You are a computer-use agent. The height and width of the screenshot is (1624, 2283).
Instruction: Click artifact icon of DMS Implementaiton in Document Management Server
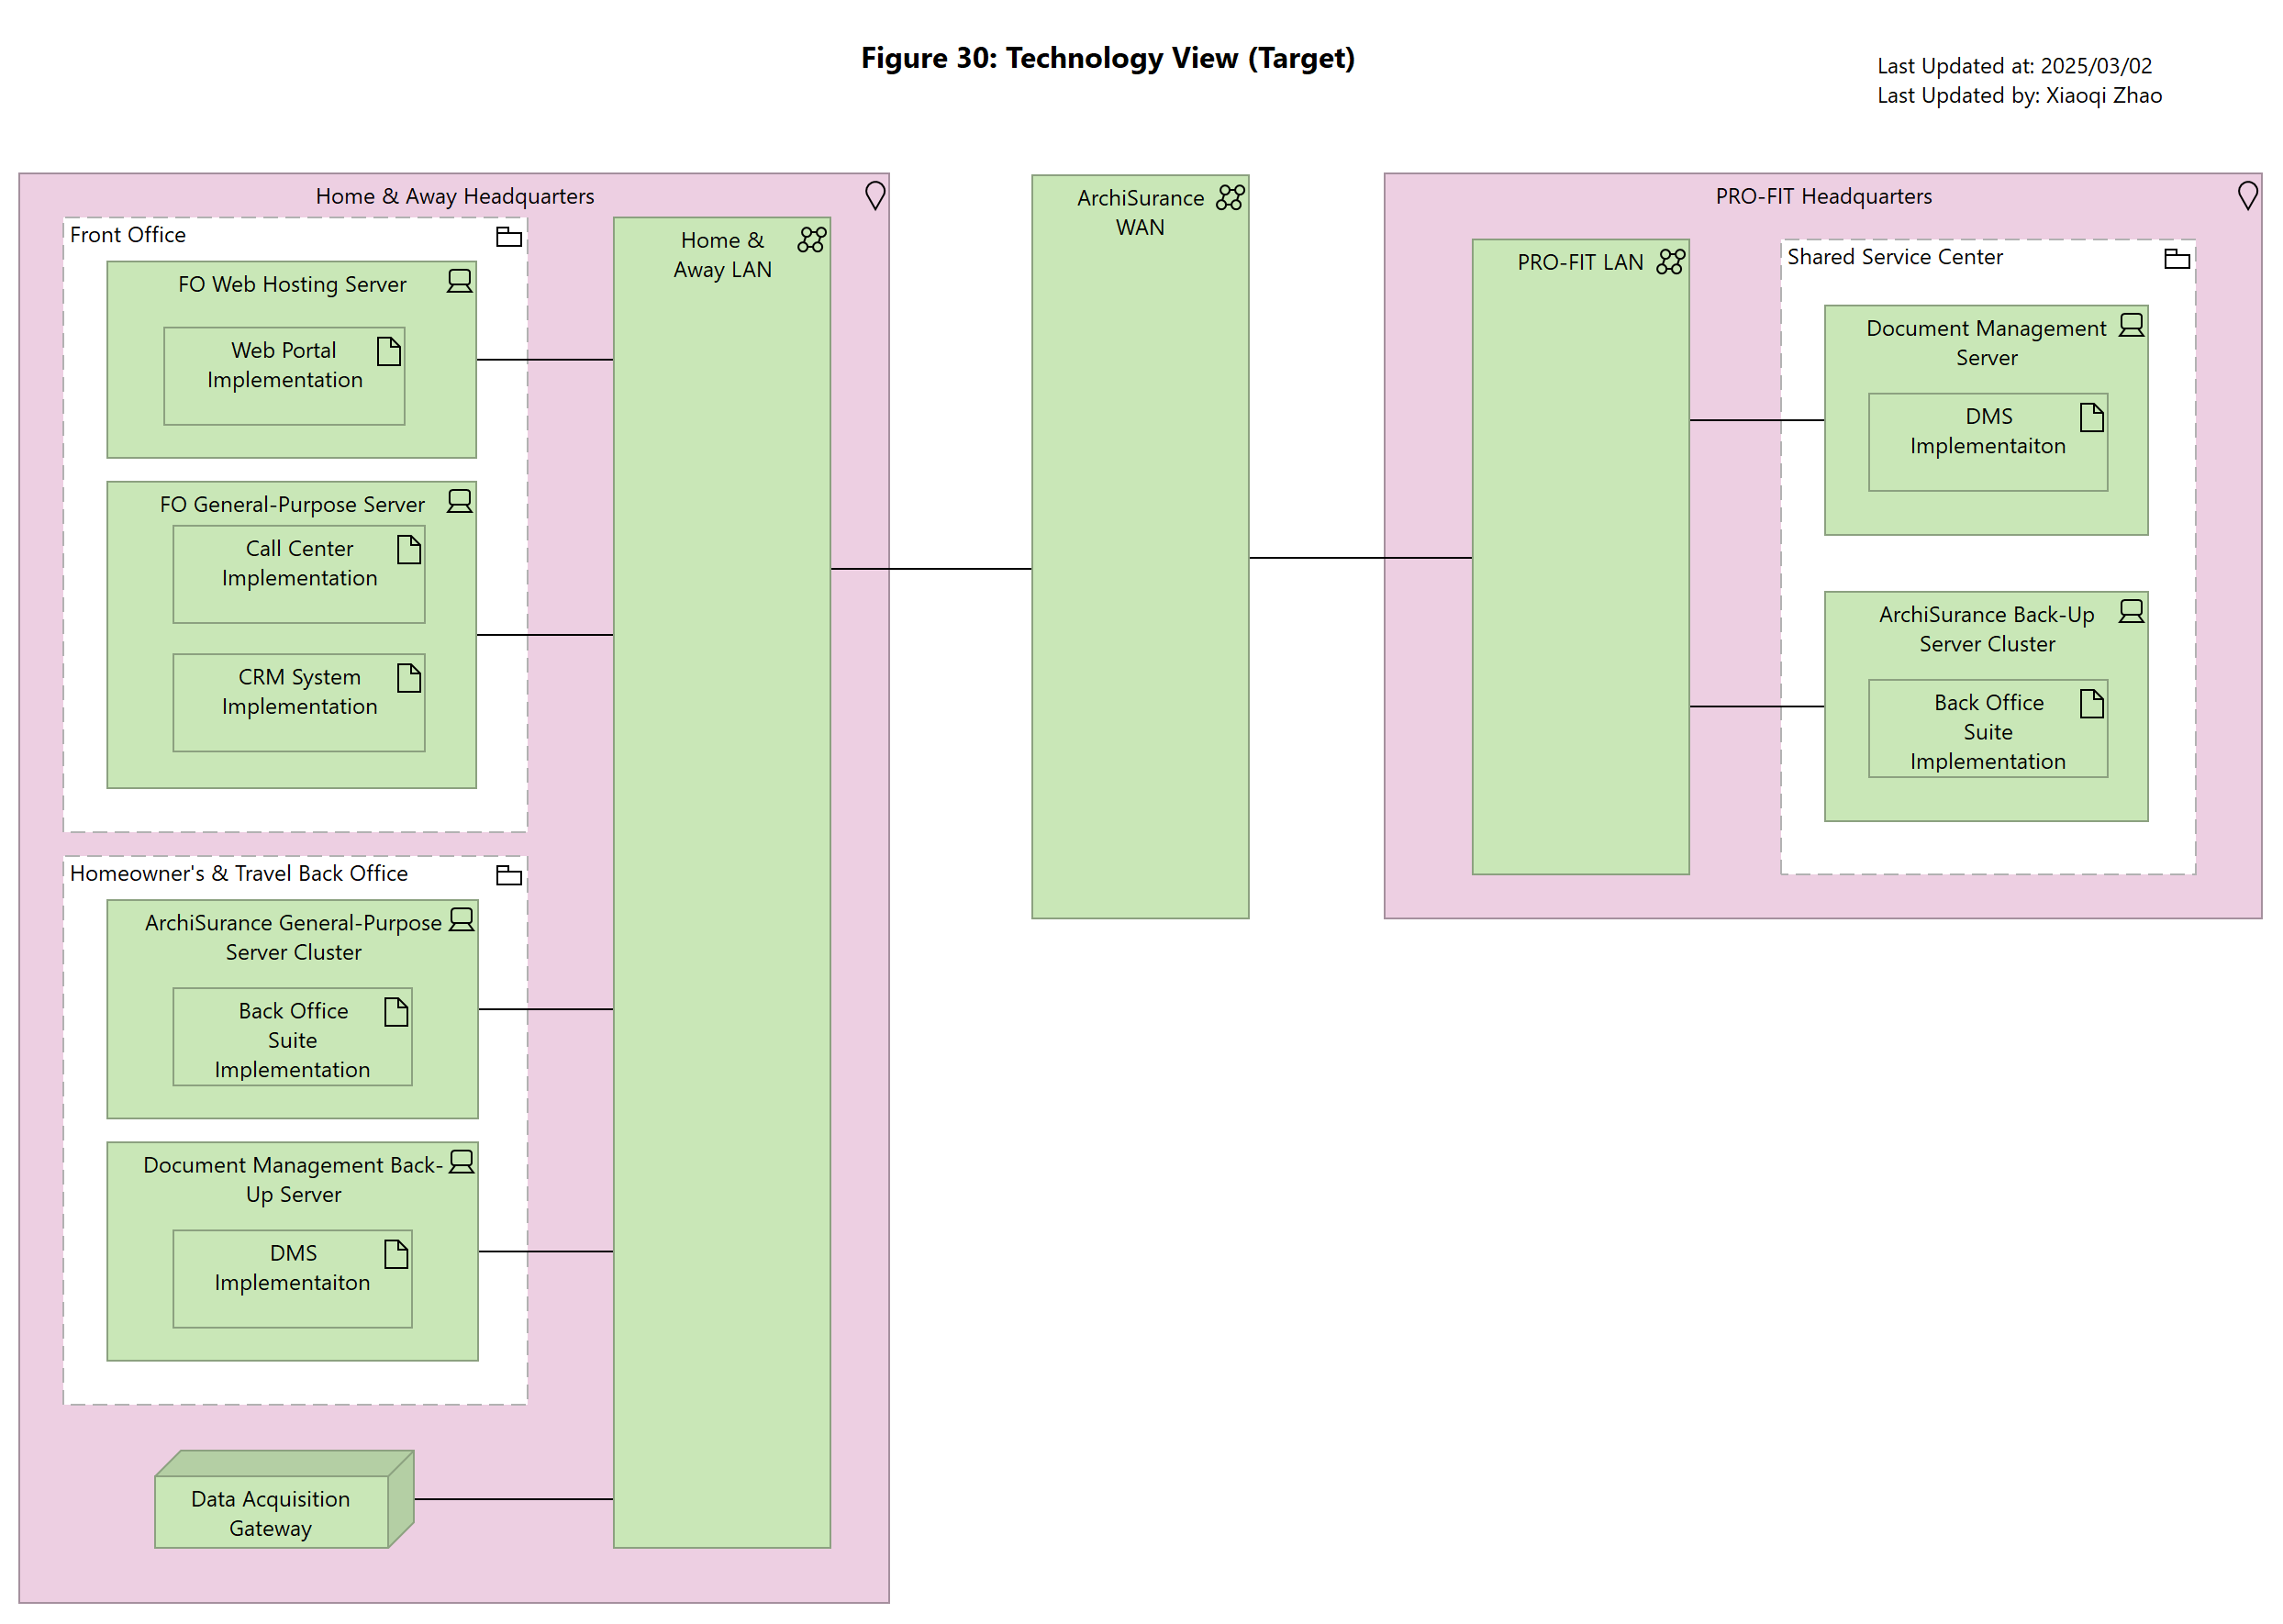click(2091, 417)
